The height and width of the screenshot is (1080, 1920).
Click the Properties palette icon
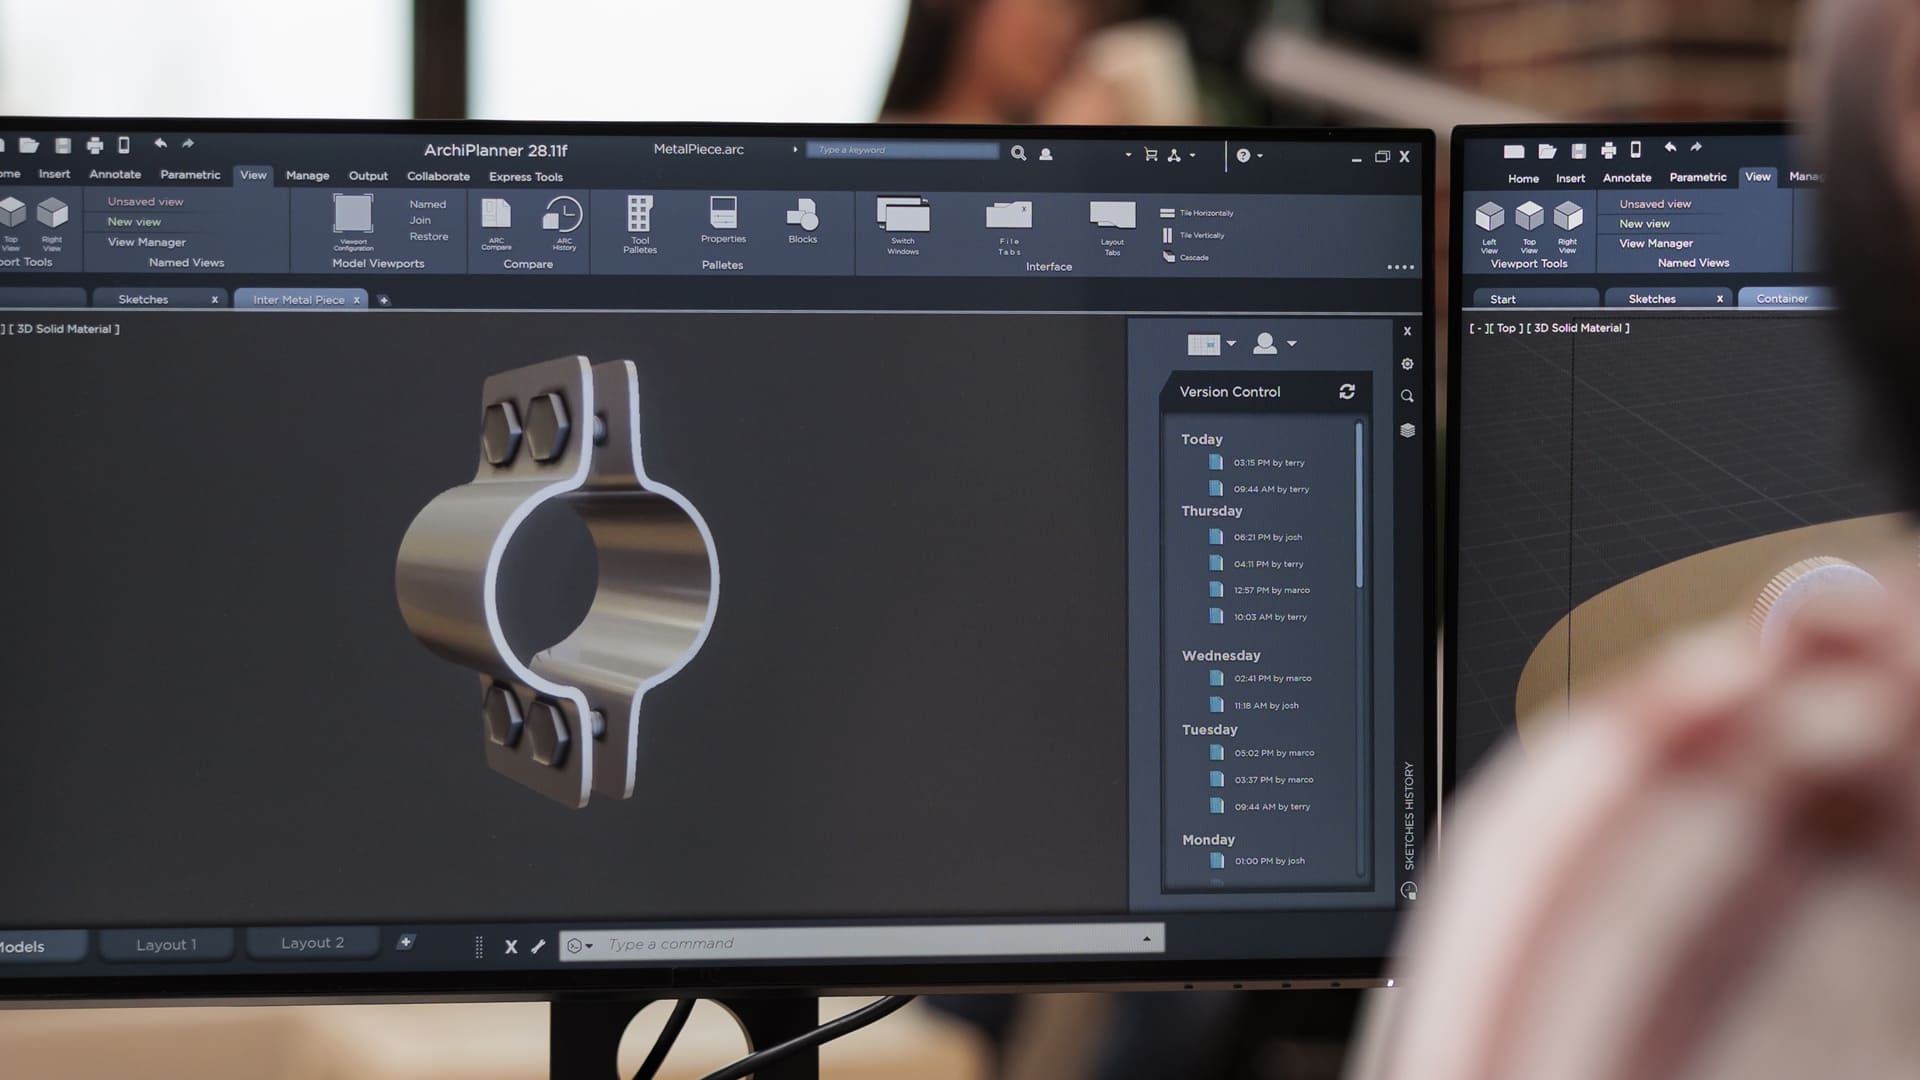point(723,214)
